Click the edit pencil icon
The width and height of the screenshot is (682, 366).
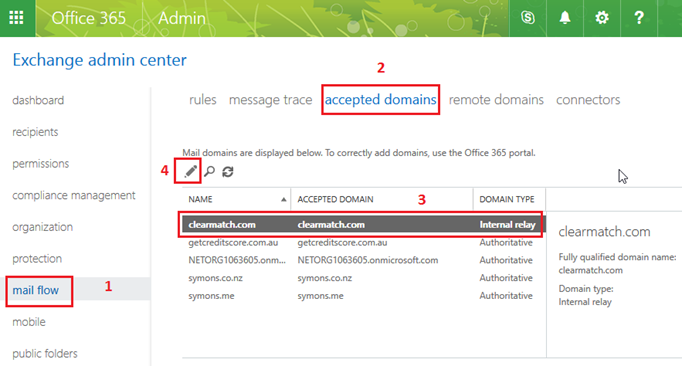point(190,171)
